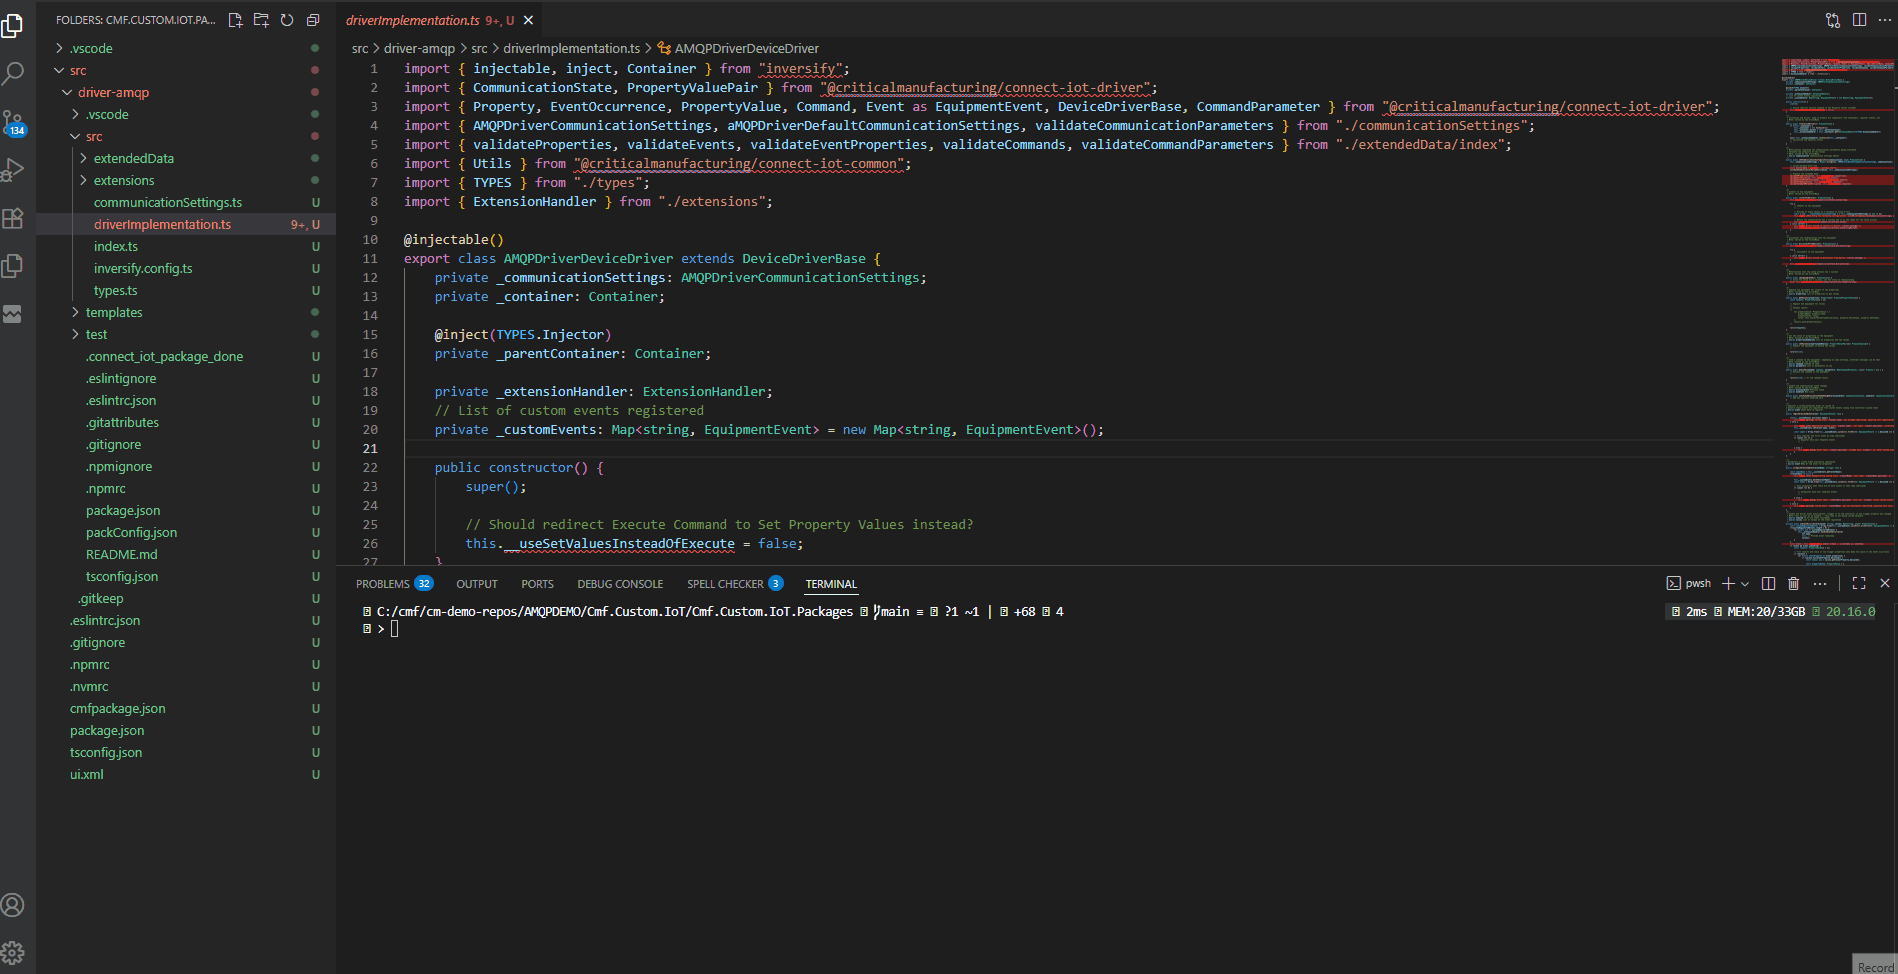
Task: Open Source Control with 134 changes badge
Action: 14,122
